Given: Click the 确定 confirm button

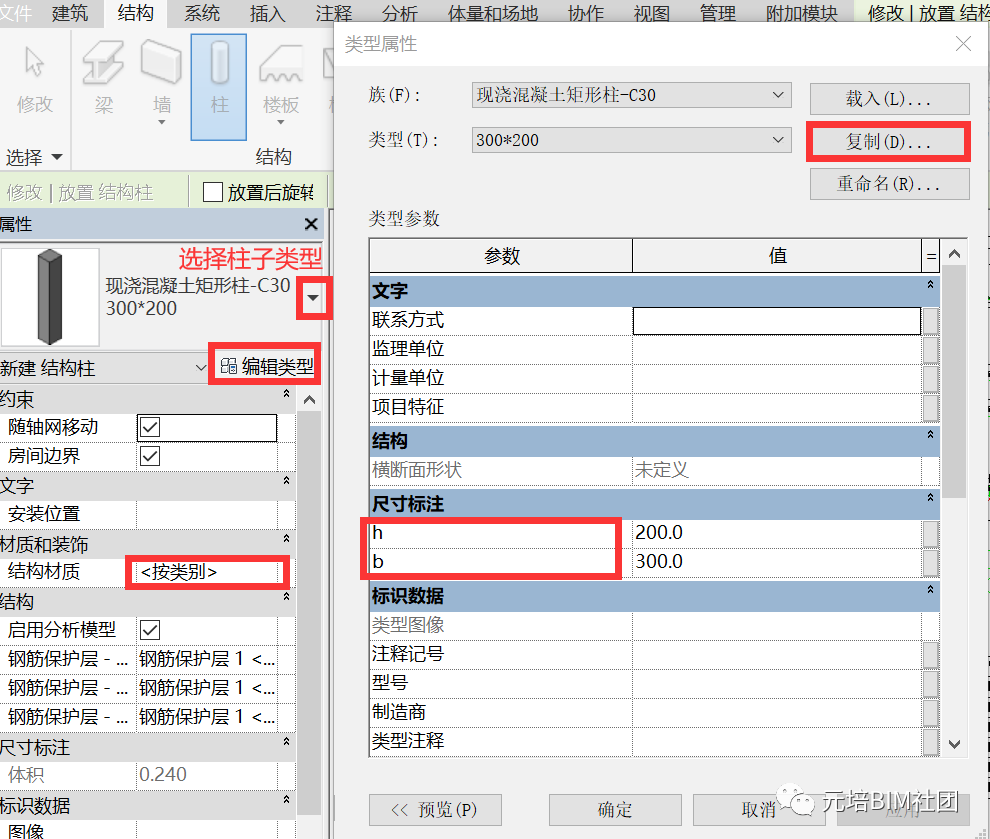Looking at the screenshot, I should pyautogui.click(x=614, y=809).
